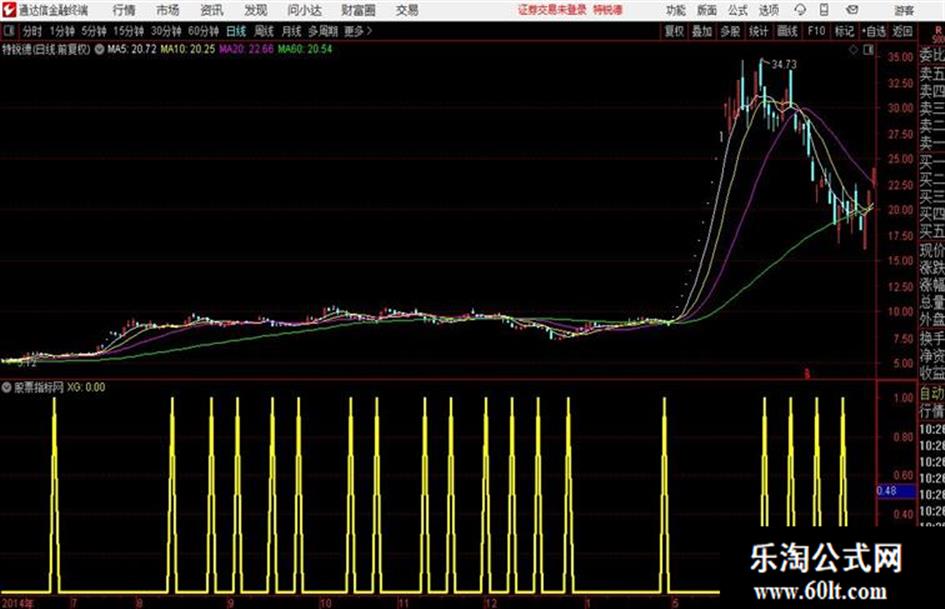Click the 12 month marker on time axis
Image resolution: width=945 pixels, height=609 pixels.
[491, 603]
